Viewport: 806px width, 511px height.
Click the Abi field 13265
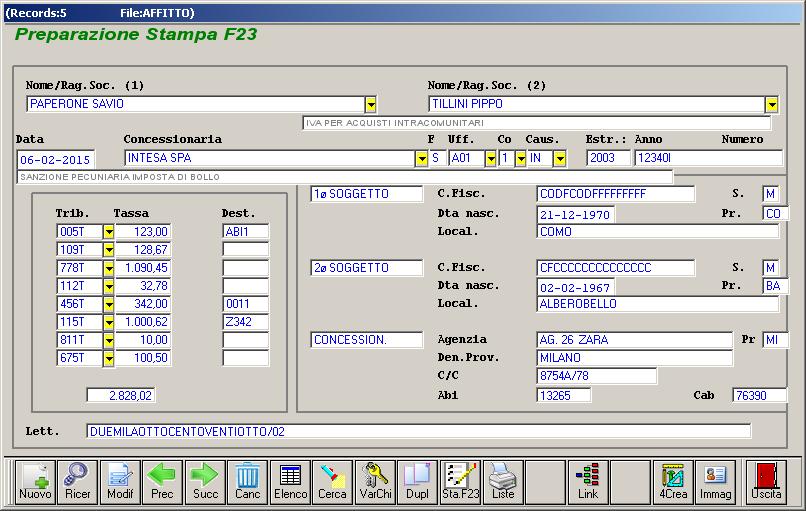pyautogui.click(x=563, y=395)
